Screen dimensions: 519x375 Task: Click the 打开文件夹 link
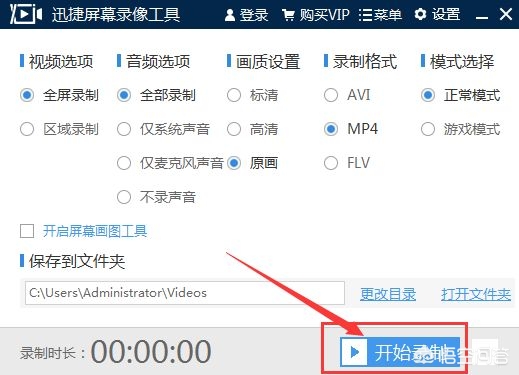[x=476, y=294]
